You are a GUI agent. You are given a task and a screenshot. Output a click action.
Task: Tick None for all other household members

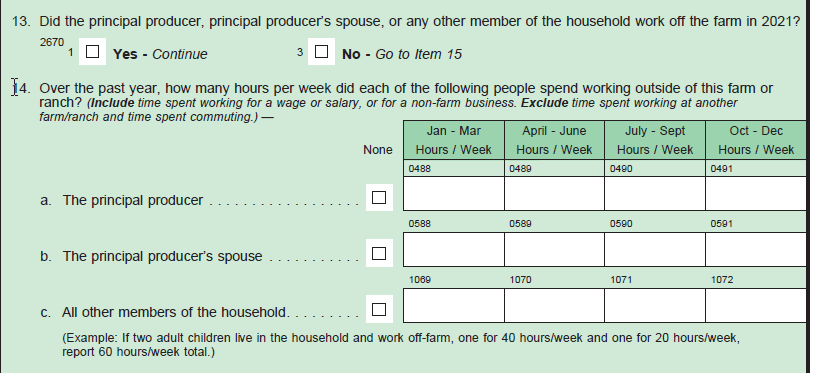click(x=379, y=309)
